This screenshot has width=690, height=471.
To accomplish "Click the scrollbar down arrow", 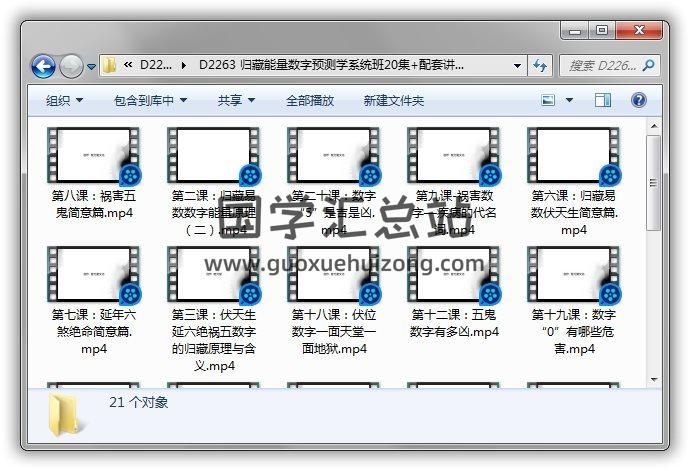I will [x=654, y=379].
